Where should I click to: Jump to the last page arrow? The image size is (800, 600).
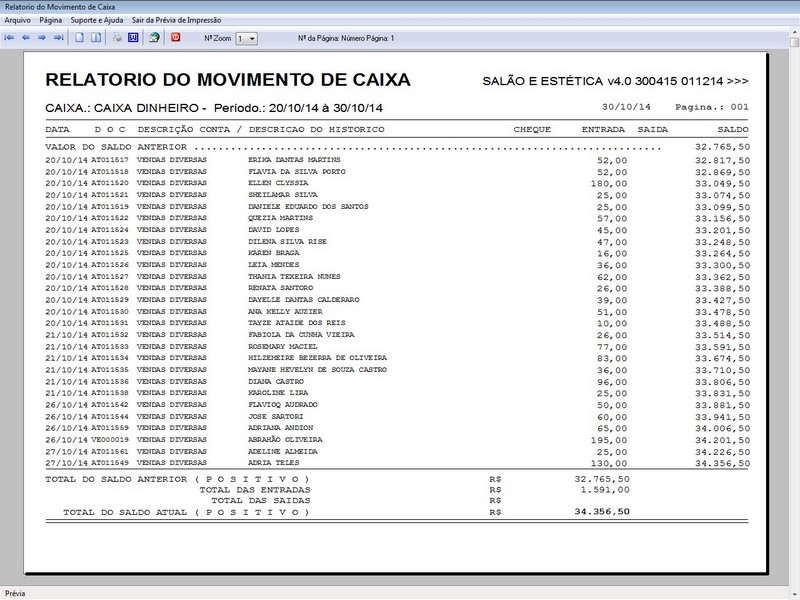point(58,38)
